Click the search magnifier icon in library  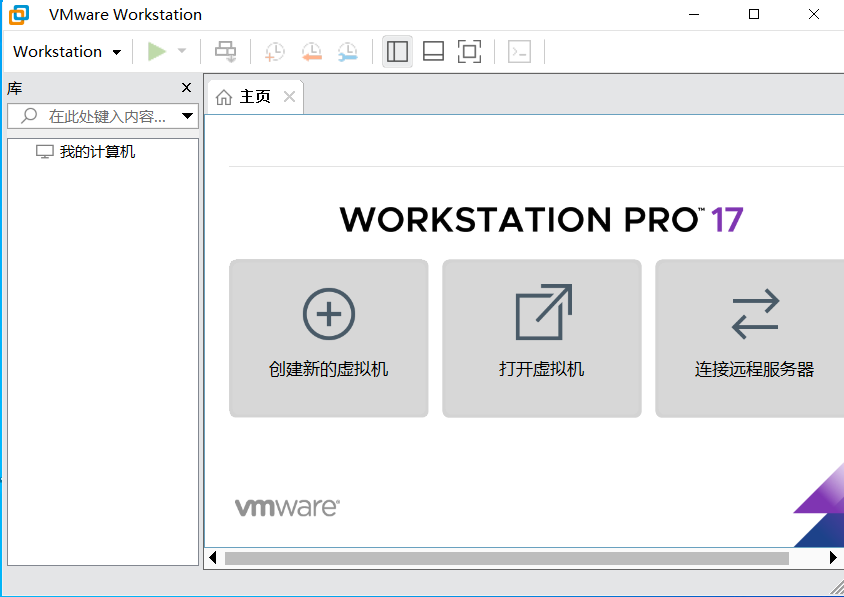point(29,116)
